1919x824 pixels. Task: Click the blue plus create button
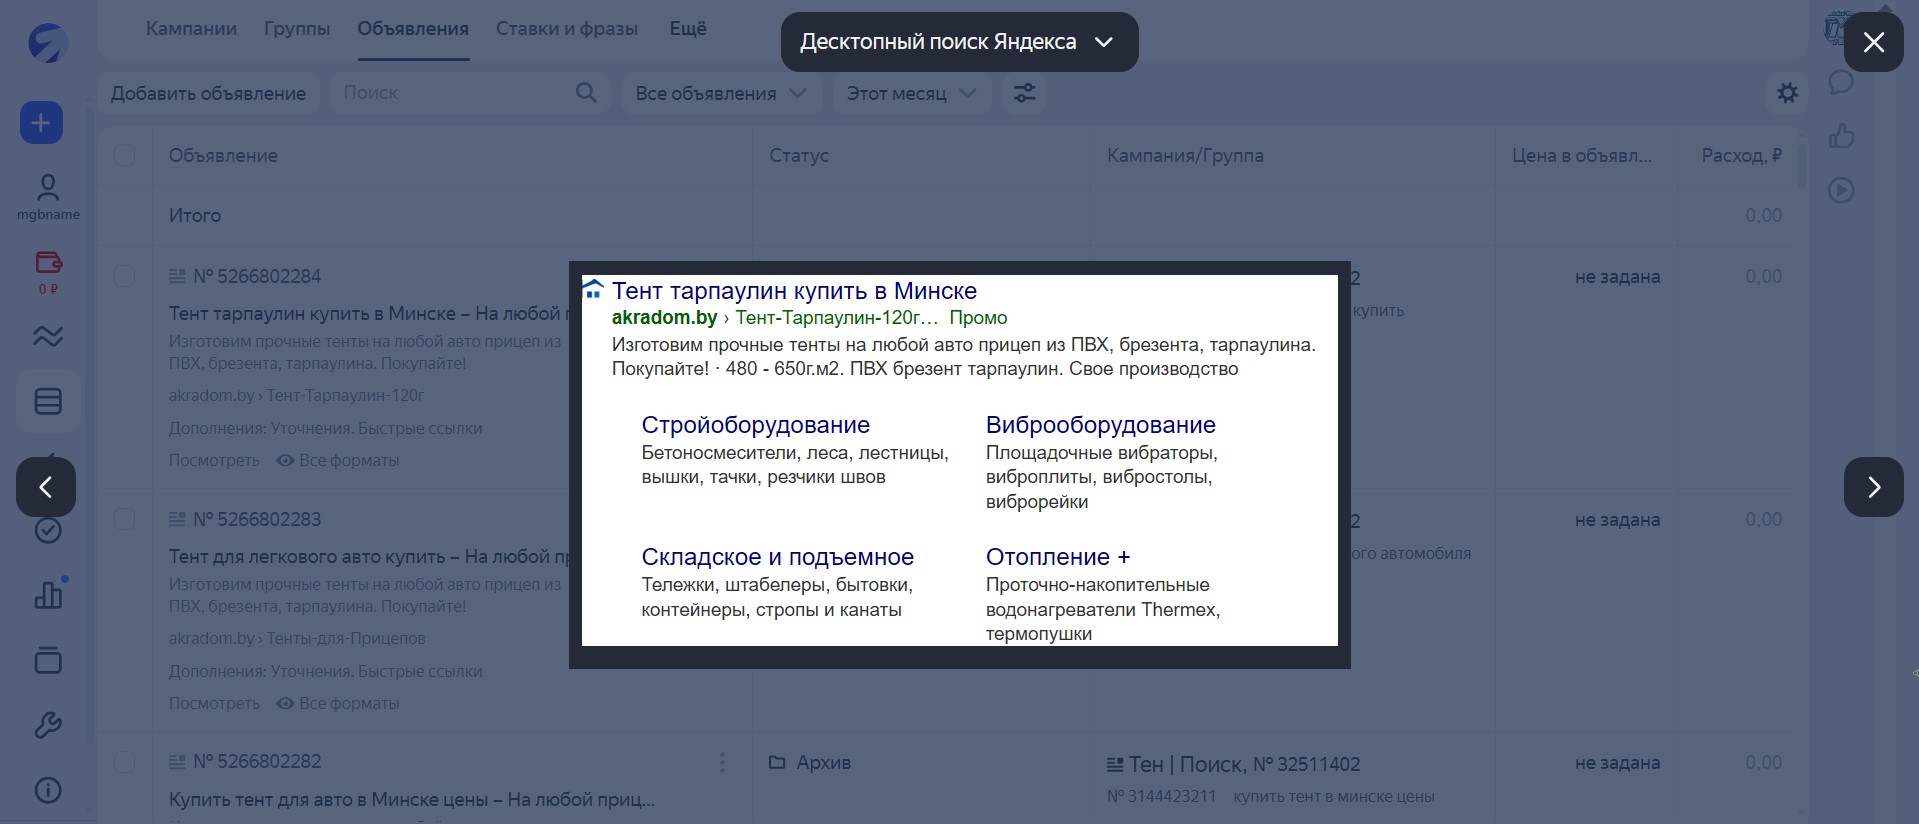[41, 123]
